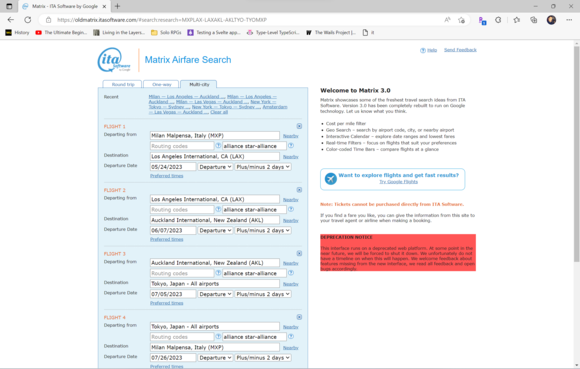
Task: Open Flight 3 Departure time type dropdown
Action: click(215, 294)
